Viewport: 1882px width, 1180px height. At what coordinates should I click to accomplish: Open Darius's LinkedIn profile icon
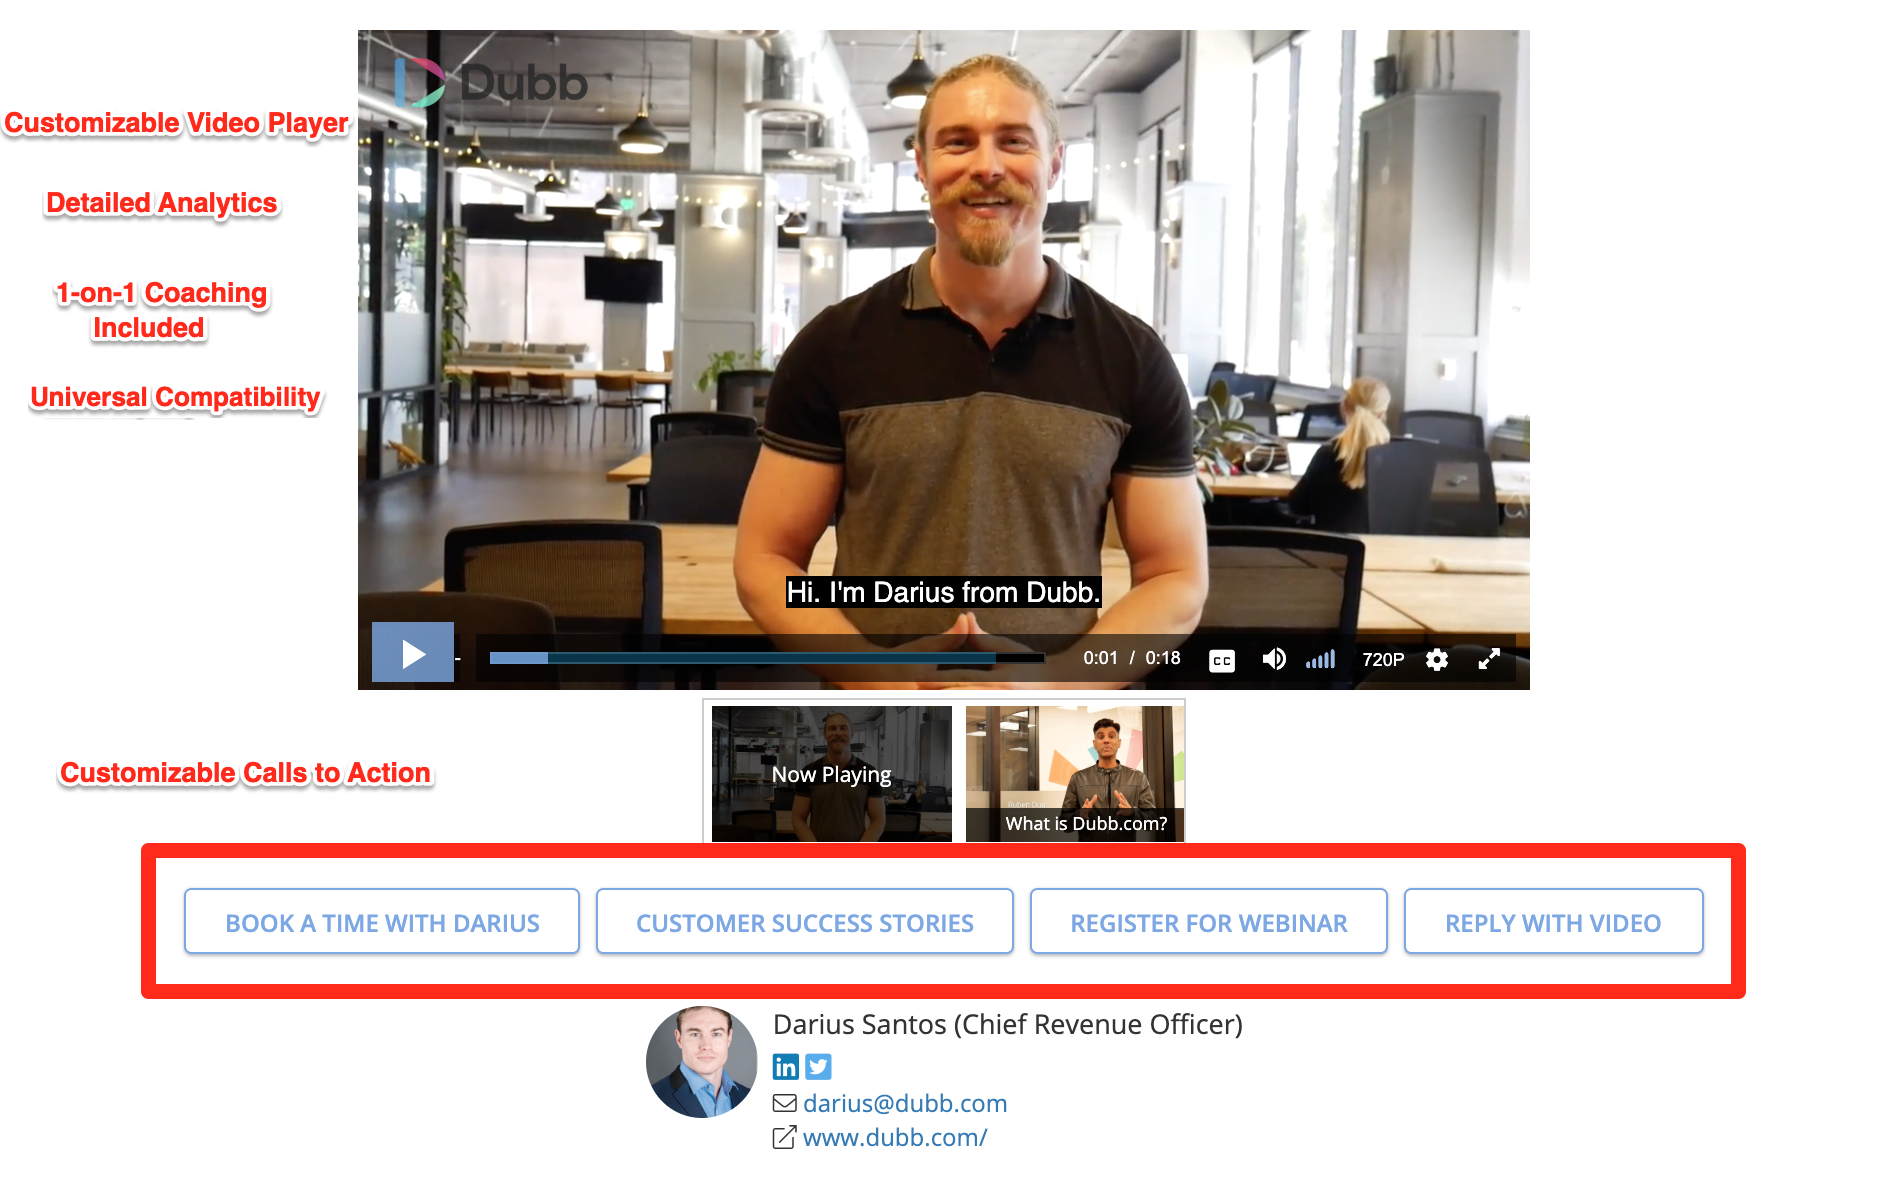[786, 1067]
